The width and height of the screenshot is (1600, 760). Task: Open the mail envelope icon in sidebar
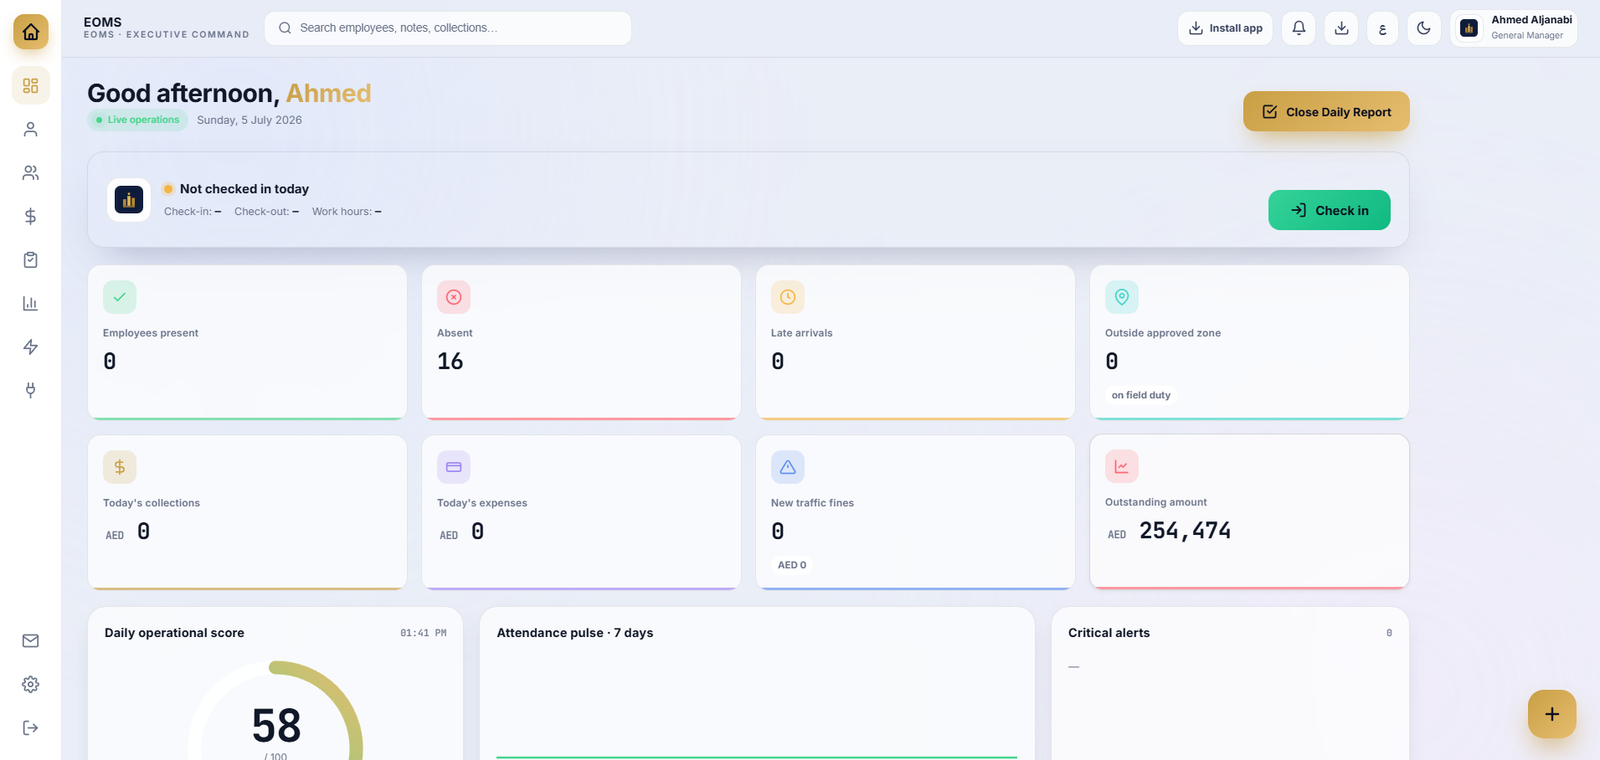click(x=31, y=641)
